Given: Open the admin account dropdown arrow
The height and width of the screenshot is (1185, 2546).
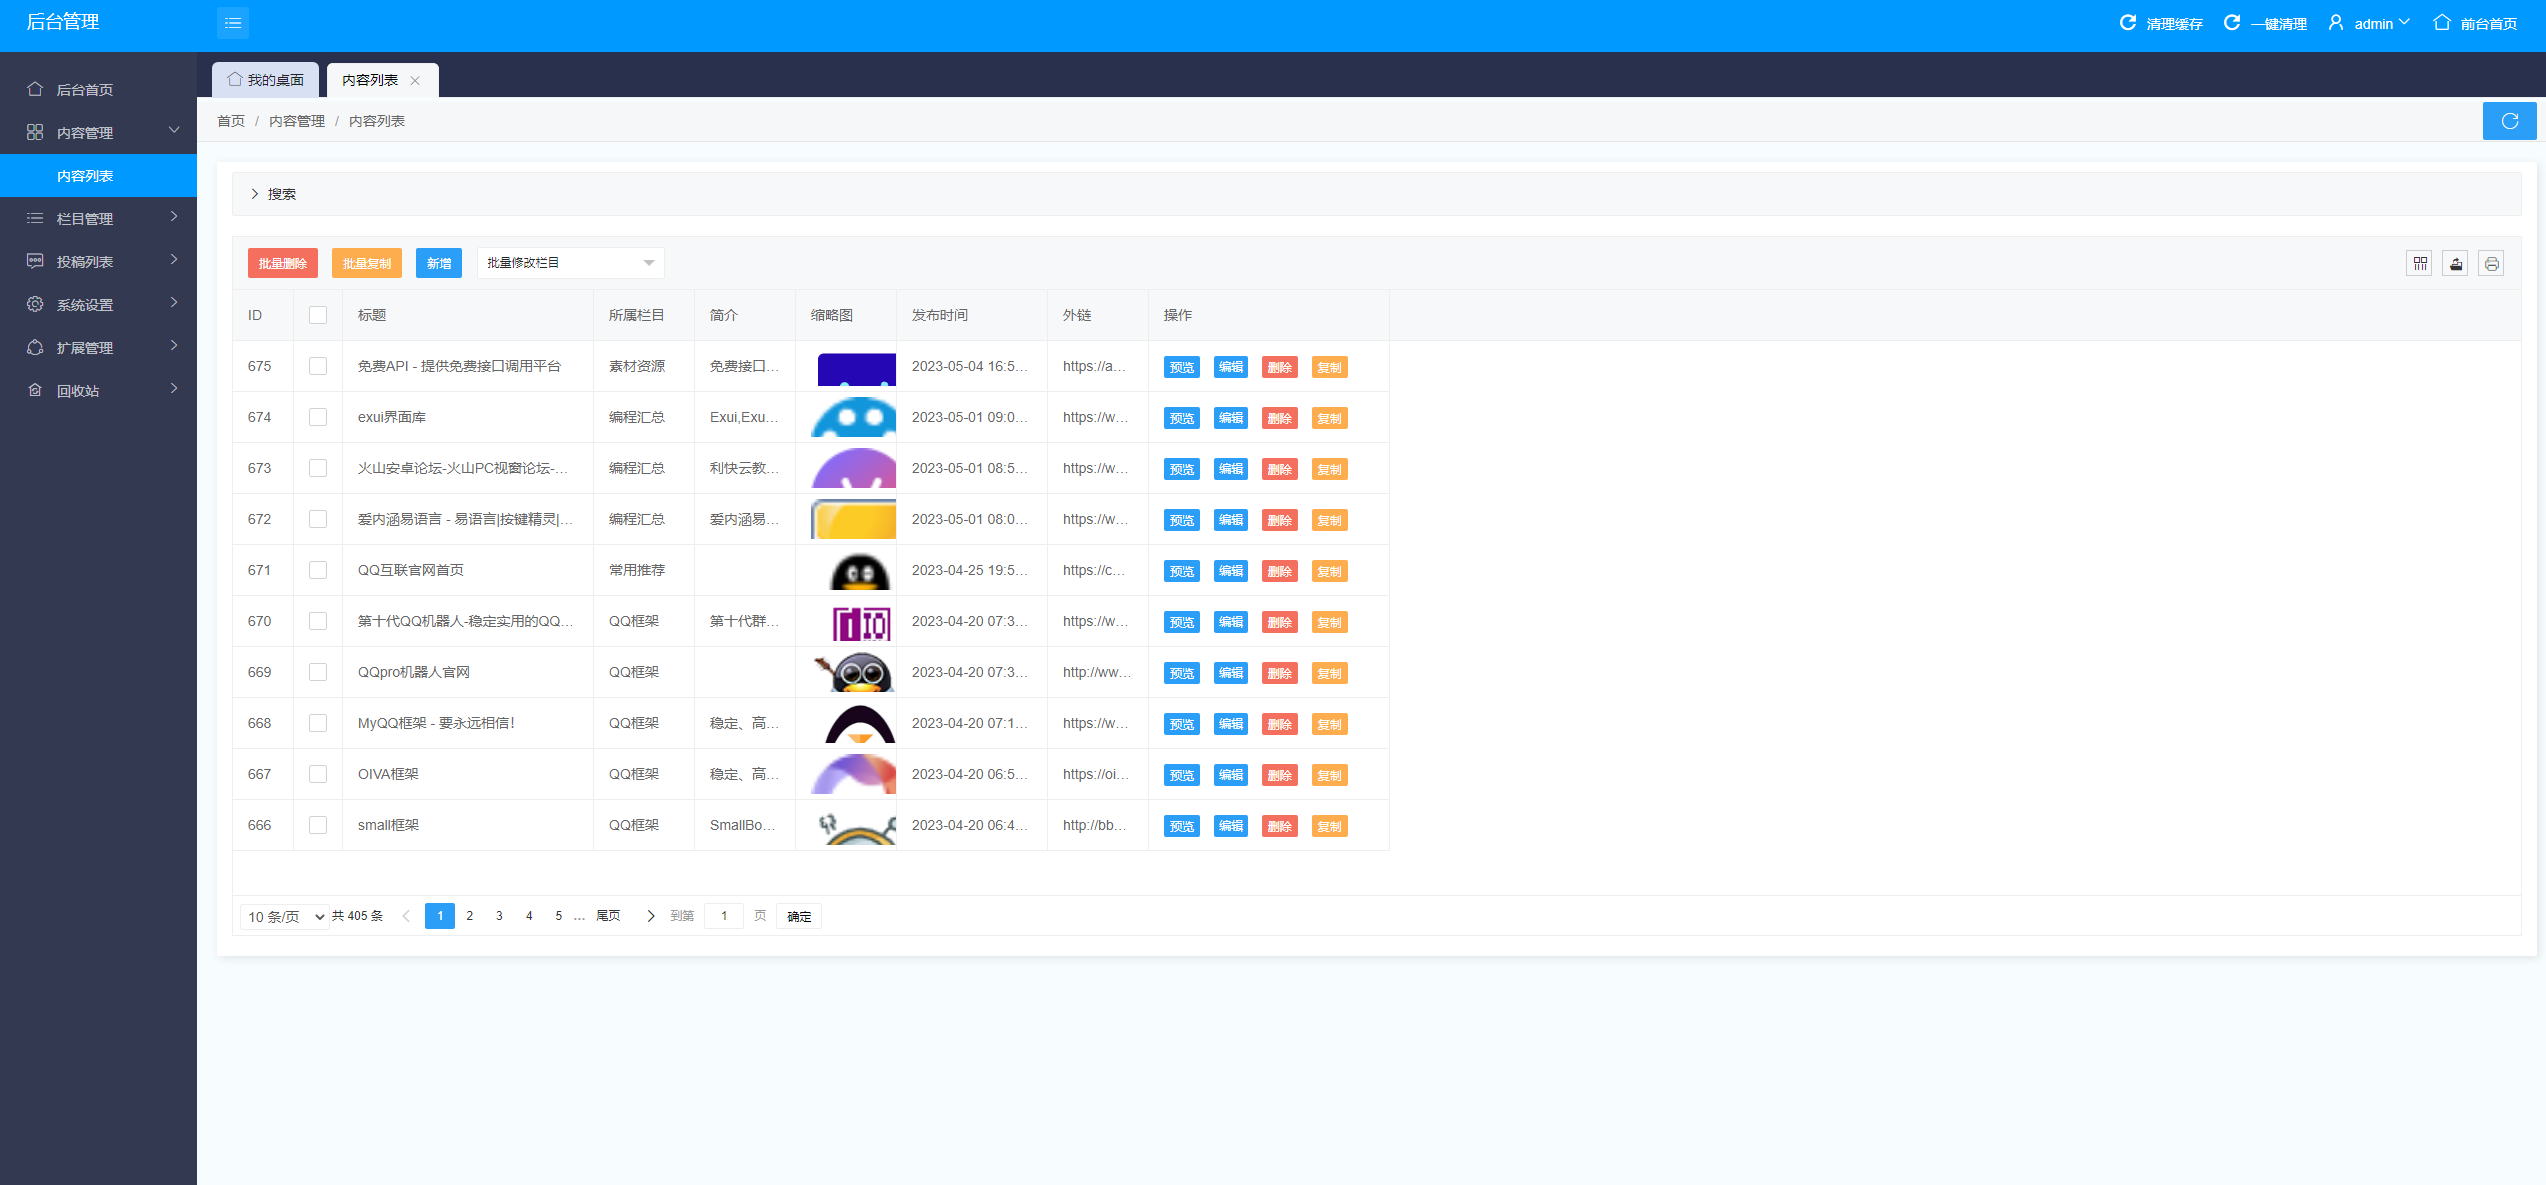Looking at the screenshot, I should coord(2404,22).
